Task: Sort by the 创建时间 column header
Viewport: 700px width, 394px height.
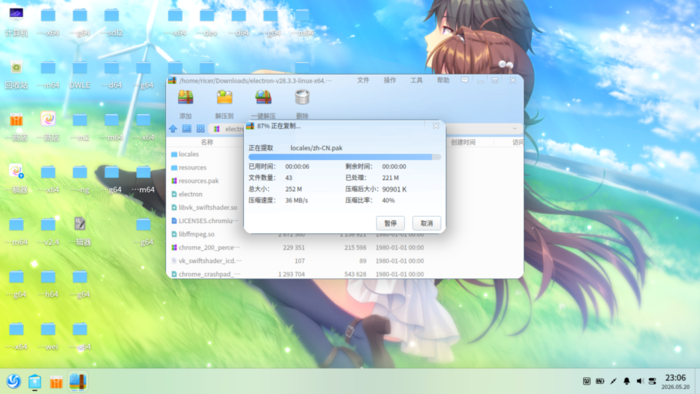Action: (x=463, y=142)
